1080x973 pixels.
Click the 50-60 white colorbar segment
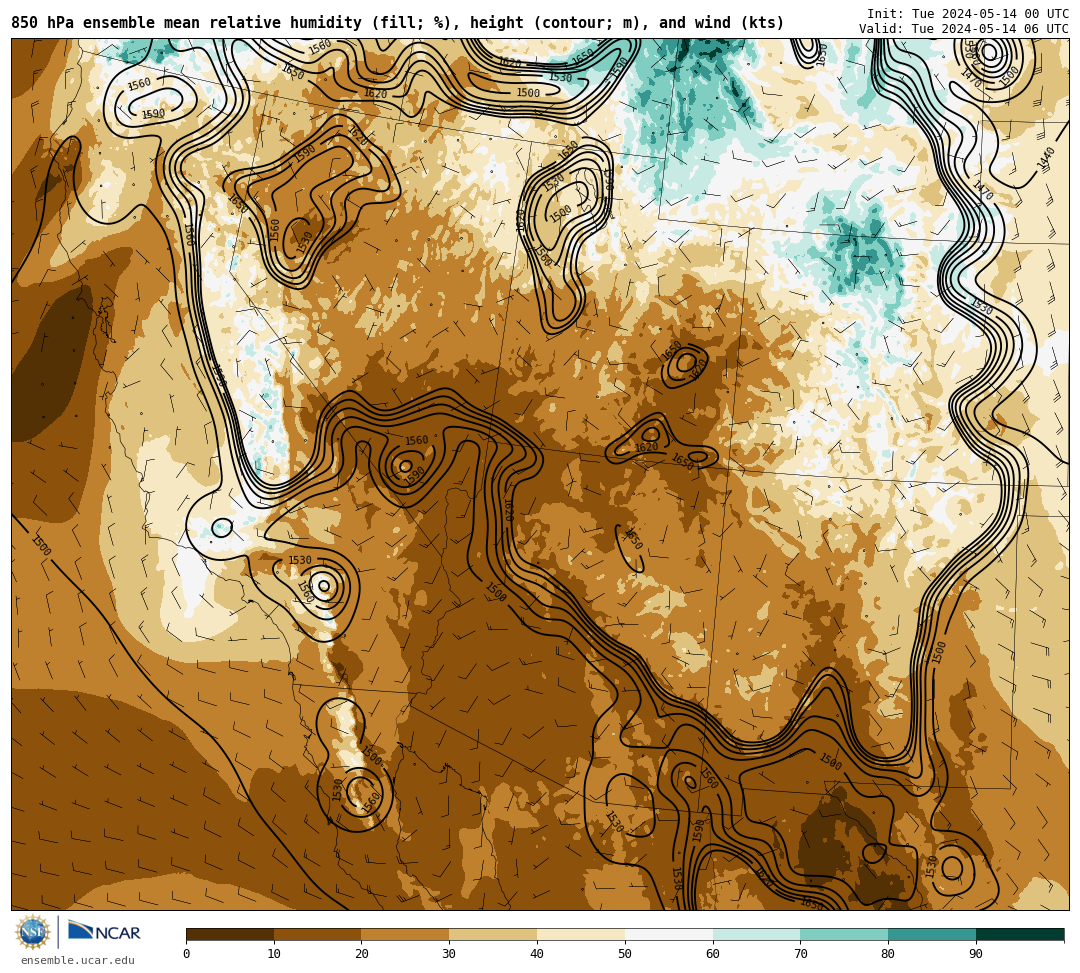[669, 934]
